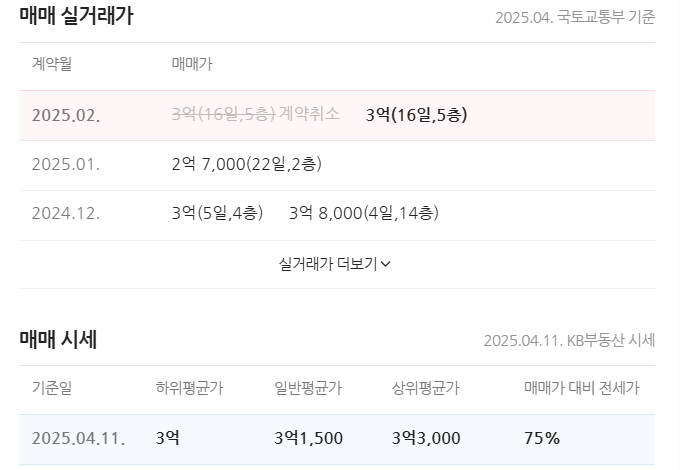Select the cancelled 3억(16일,5층) 계약취소 entry

click(255, 114)
